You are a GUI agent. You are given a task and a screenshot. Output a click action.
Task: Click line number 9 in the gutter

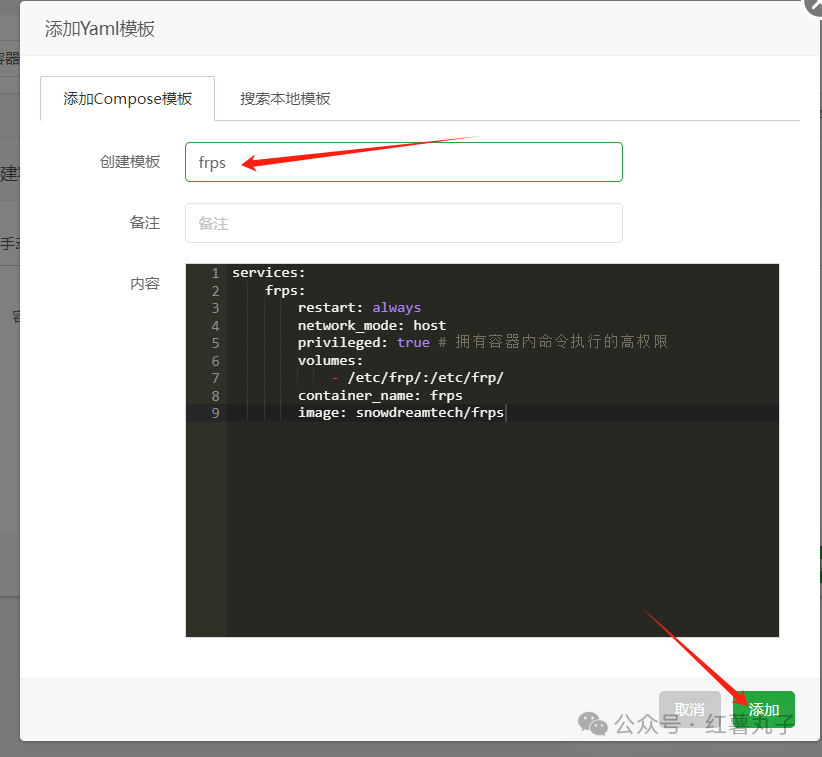215,413
